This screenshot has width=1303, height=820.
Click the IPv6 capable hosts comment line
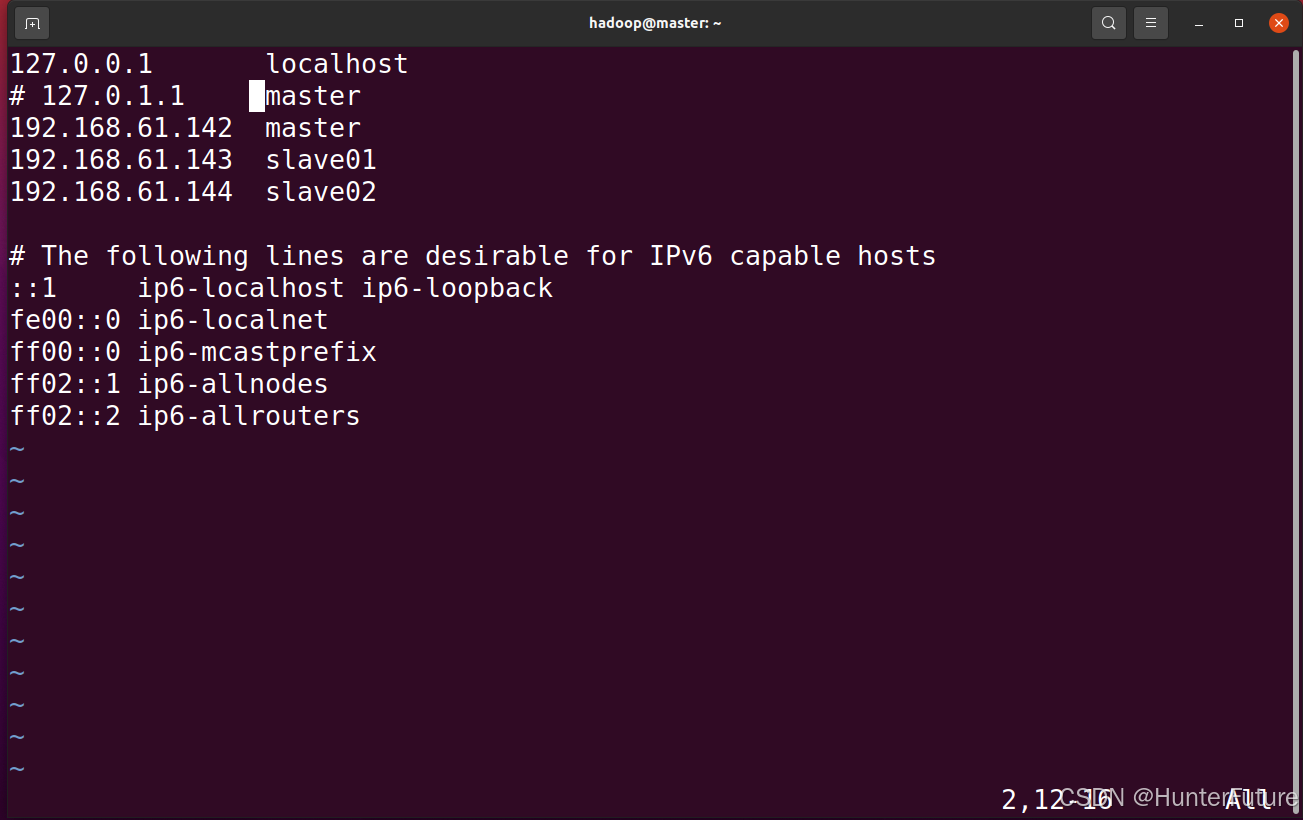[x=473, y=256]
